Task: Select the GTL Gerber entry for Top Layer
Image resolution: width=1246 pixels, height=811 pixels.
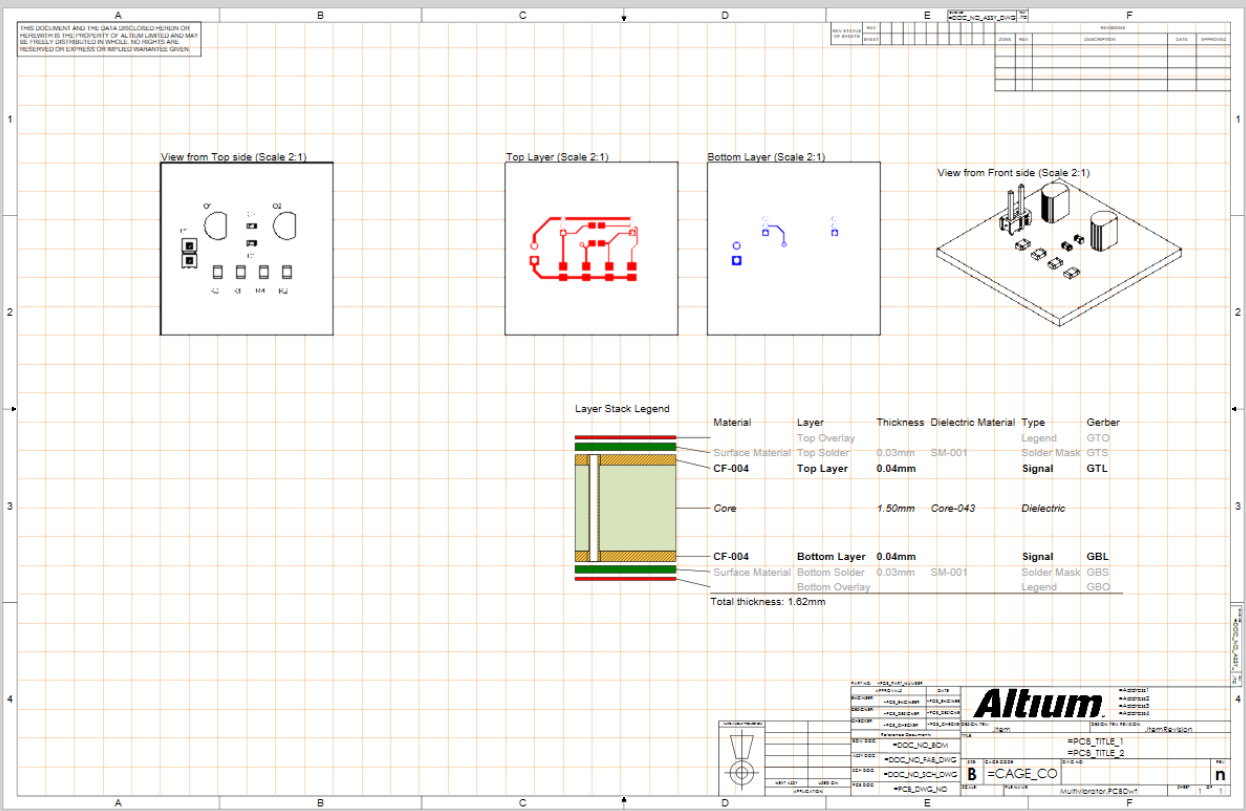Action: click(x=1097, y=468)
